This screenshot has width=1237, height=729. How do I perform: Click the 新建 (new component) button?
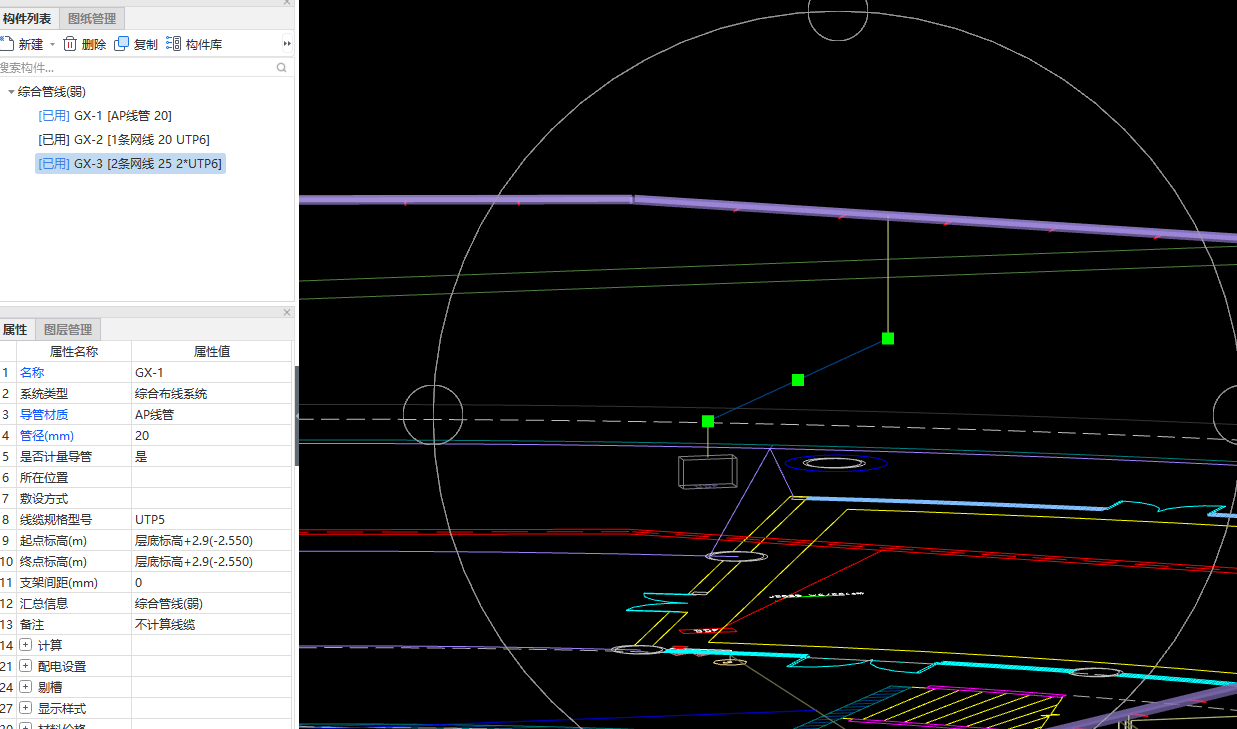[22, 44]
